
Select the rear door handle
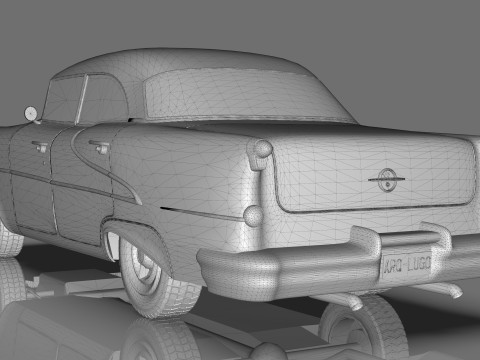coord(99,147)
